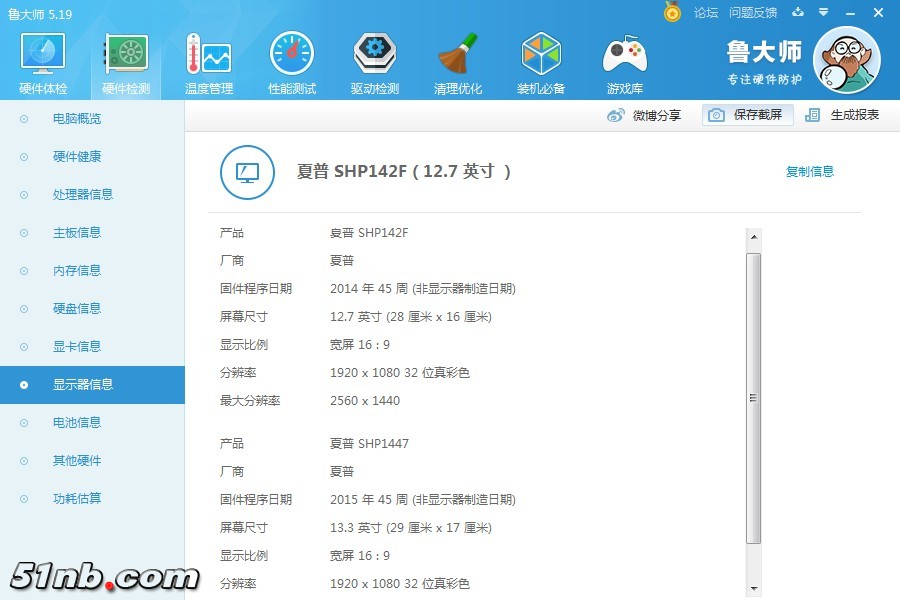Open the 游戏库 gamepad icon
Screen dimensions: 900x600
[x=624, y=63]
